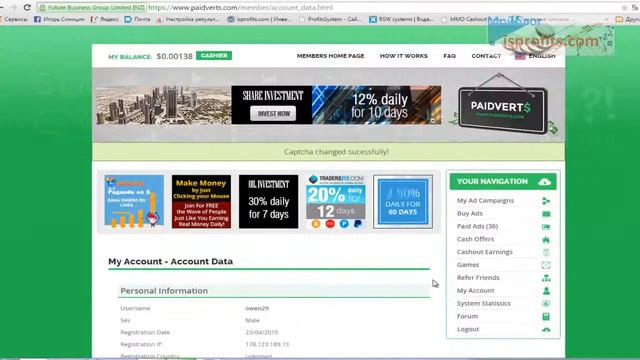
Task: Open the Make Money by clicking ad
Action: tap(201, 202)
